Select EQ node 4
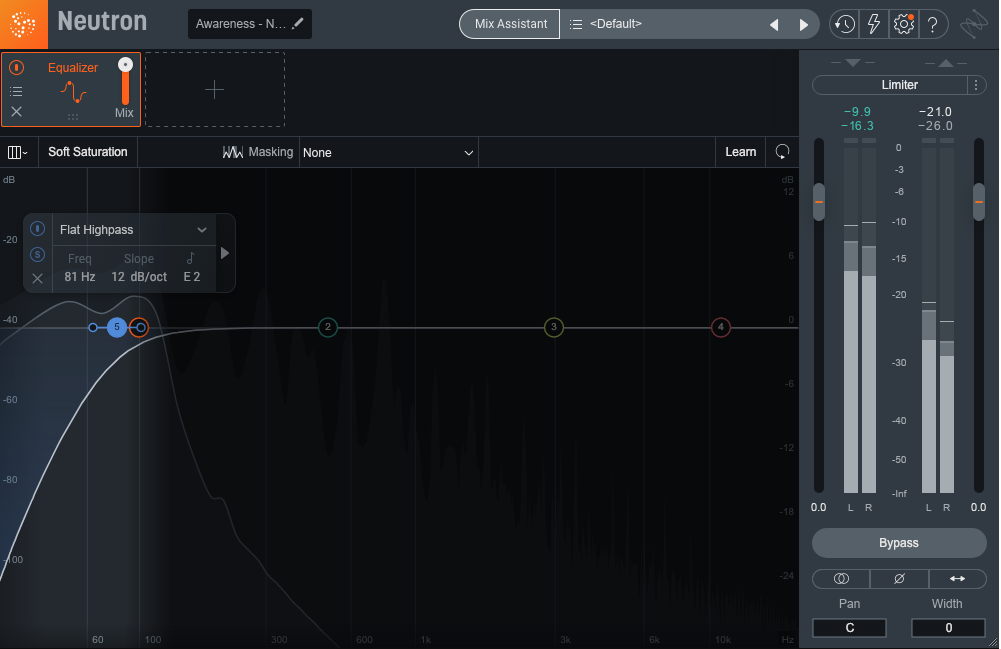The height and width of the screenshot is (649, 1001). 721,327
